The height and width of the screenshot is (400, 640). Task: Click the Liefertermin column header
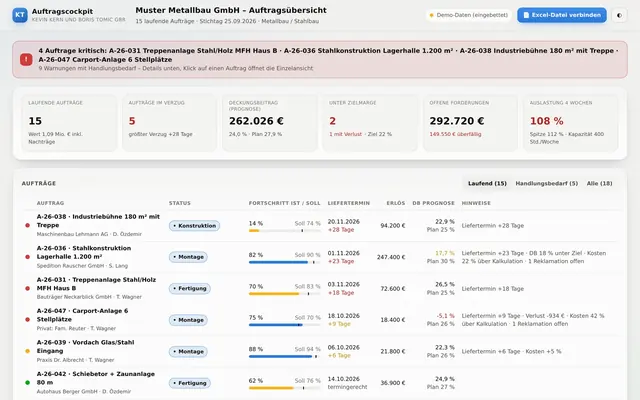349,203
